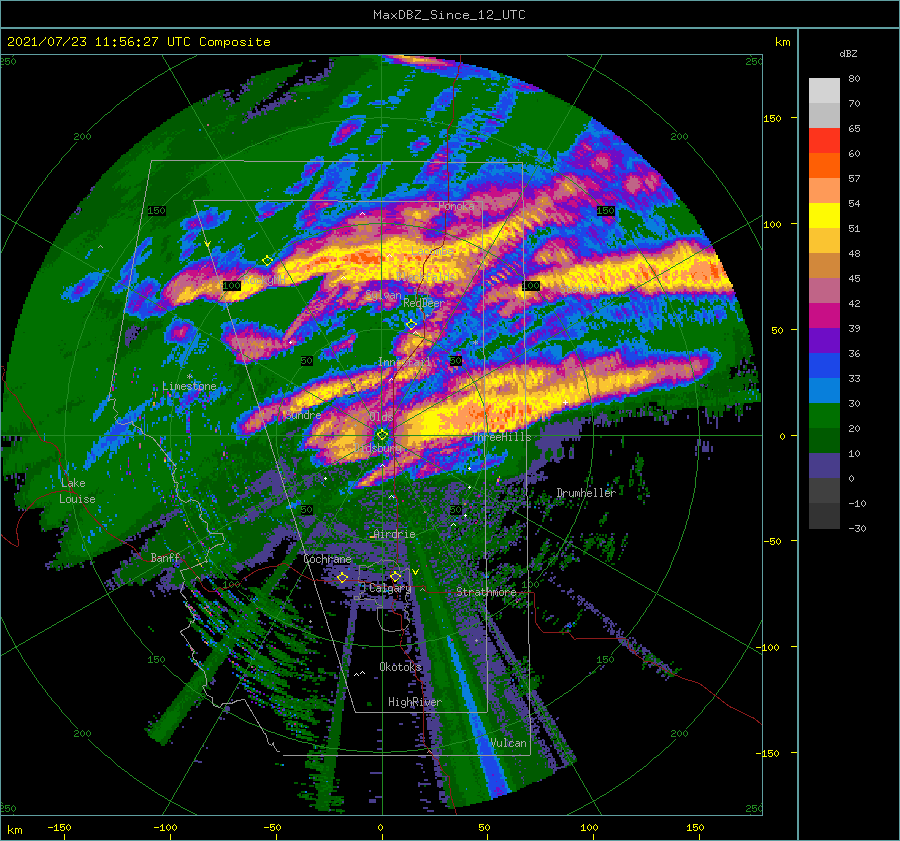Select the light blue 30-33 dBZ legend swatch
Image resolution: width=900 pixels, height=841 pixels.
[x=824, y=391]
